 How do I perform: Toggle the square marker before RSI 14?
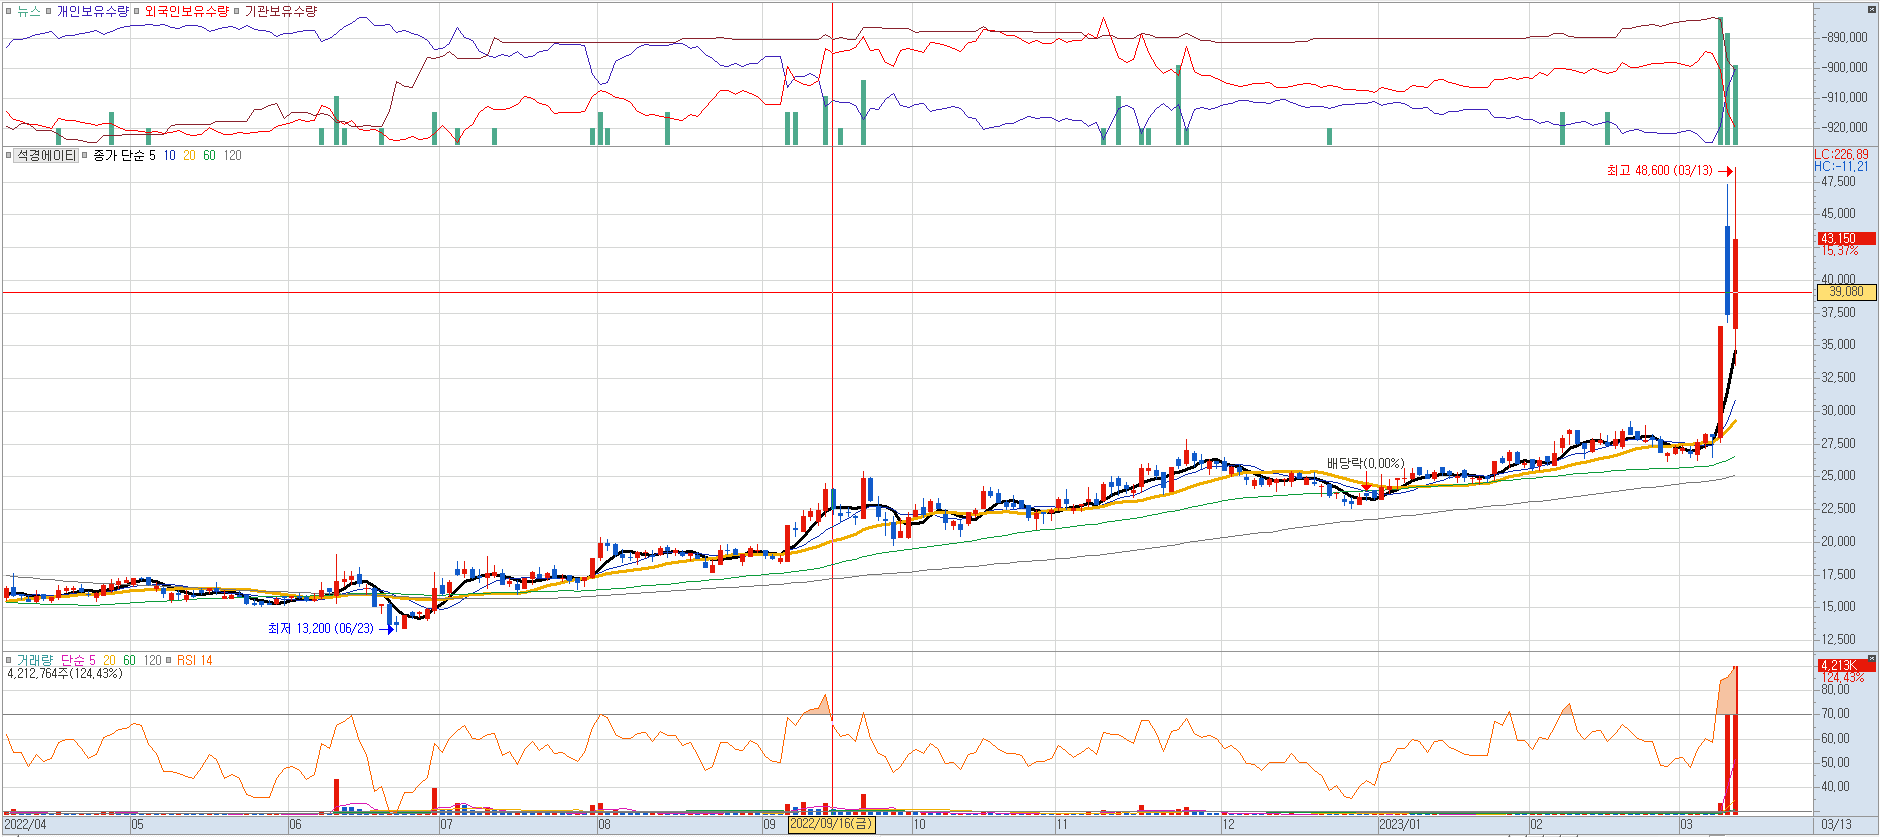[169, 661]
